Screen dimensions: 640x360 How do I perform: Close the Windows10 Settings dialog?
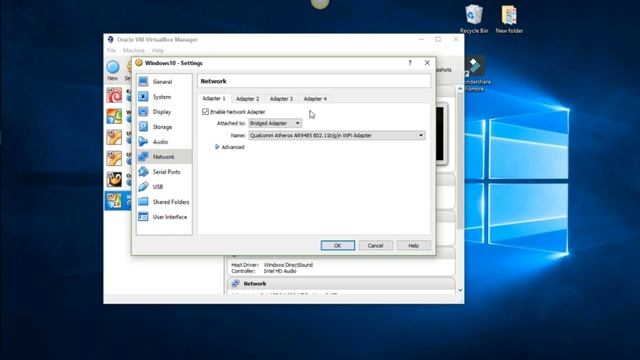[427, 63]
